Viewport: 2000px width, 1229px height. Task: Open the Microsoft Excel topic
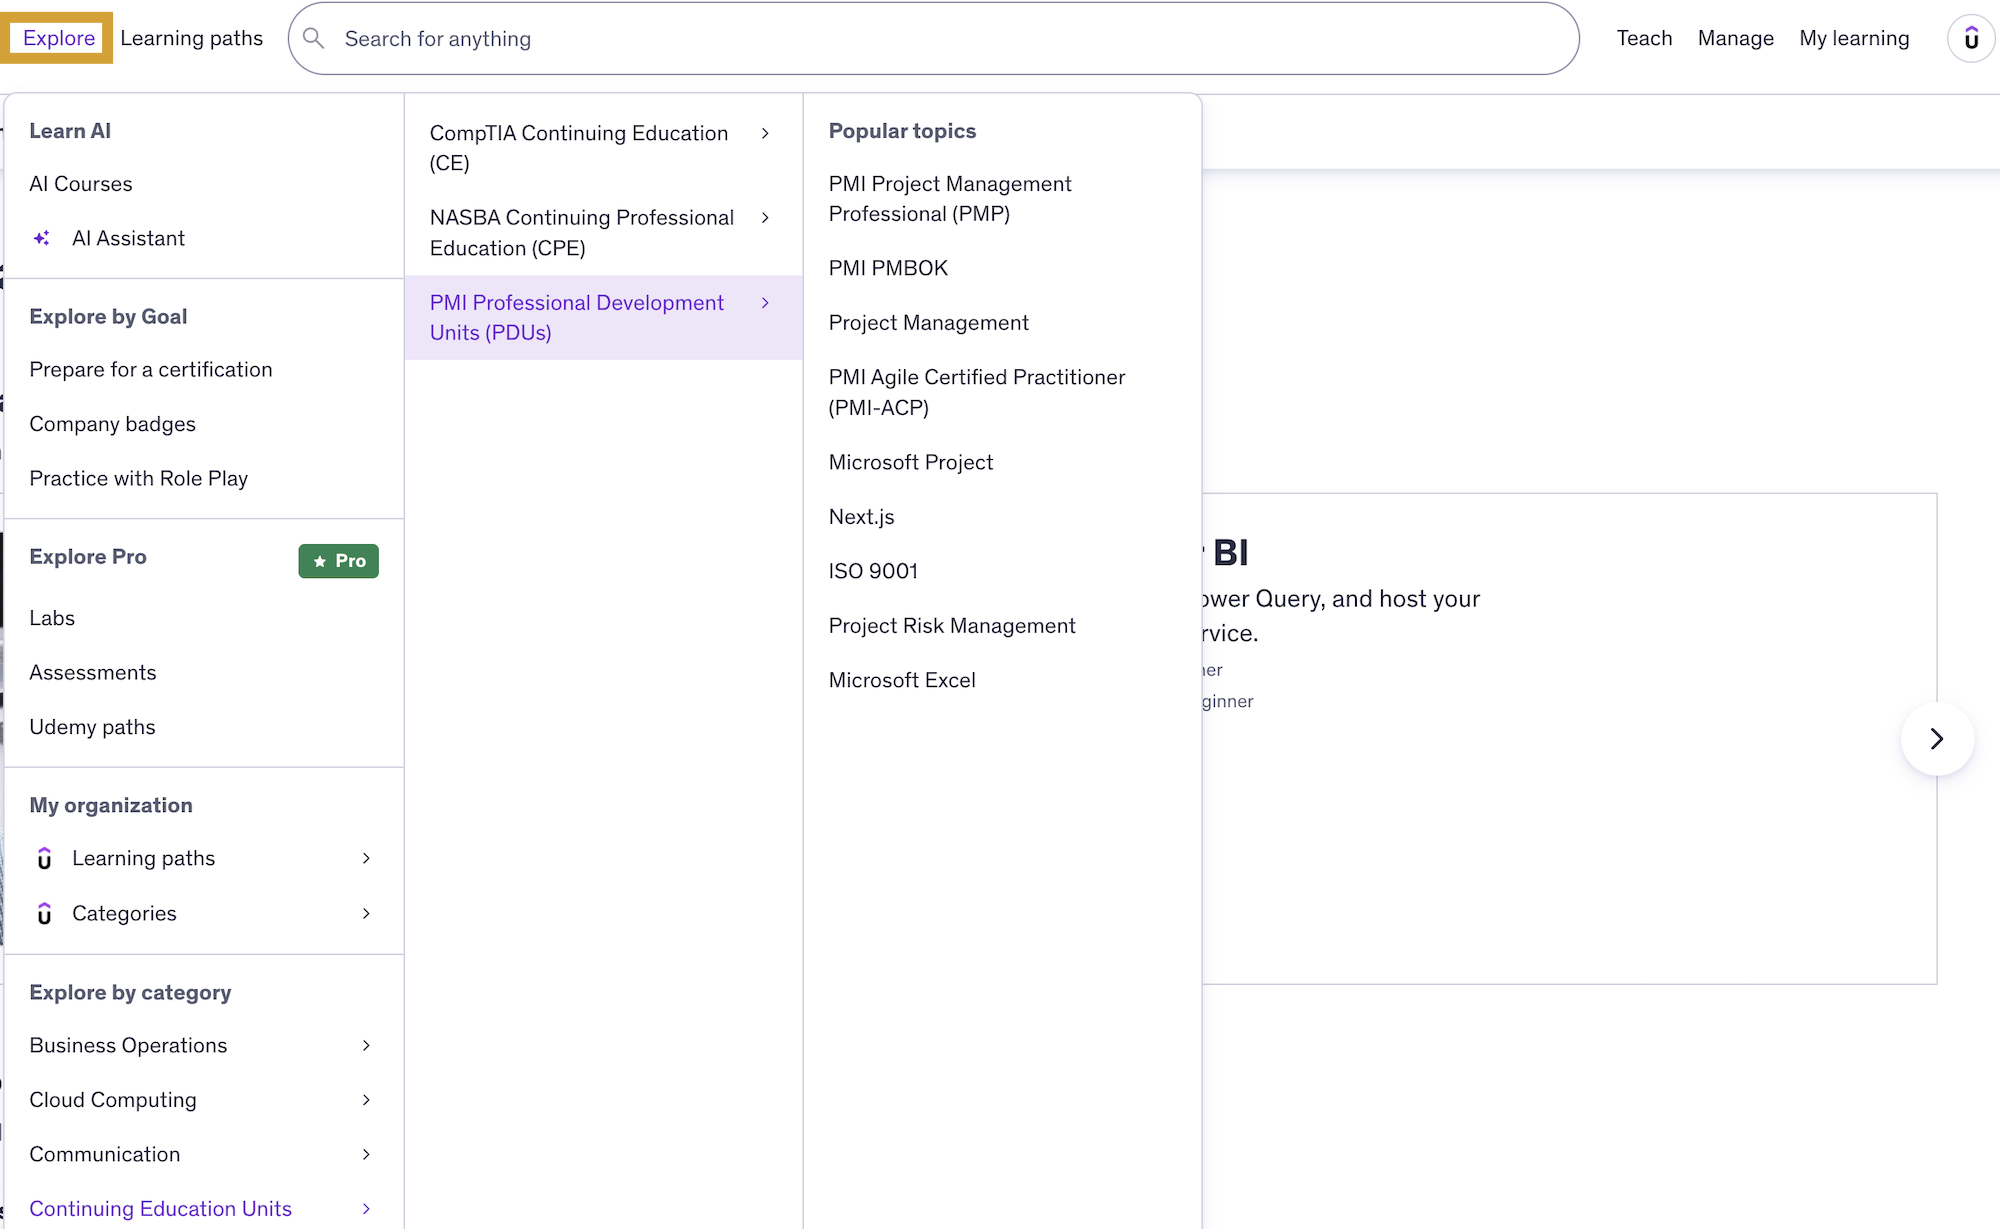pyautogui.click(x=902, y=680)
